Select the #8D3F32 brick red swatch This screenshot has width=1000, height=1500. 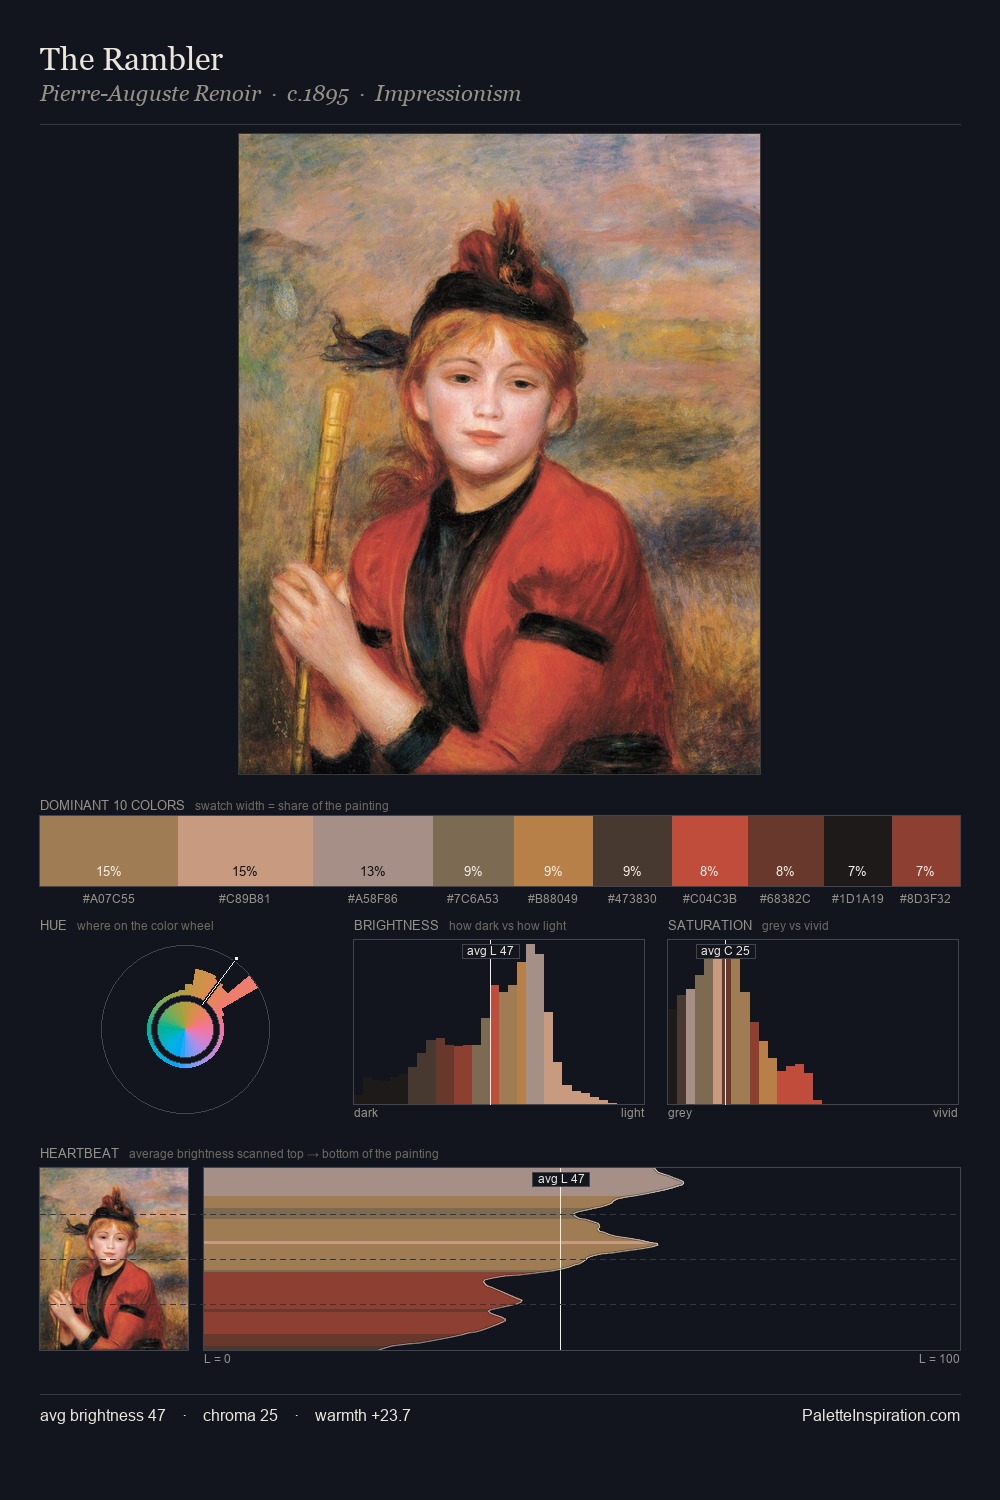926,851
